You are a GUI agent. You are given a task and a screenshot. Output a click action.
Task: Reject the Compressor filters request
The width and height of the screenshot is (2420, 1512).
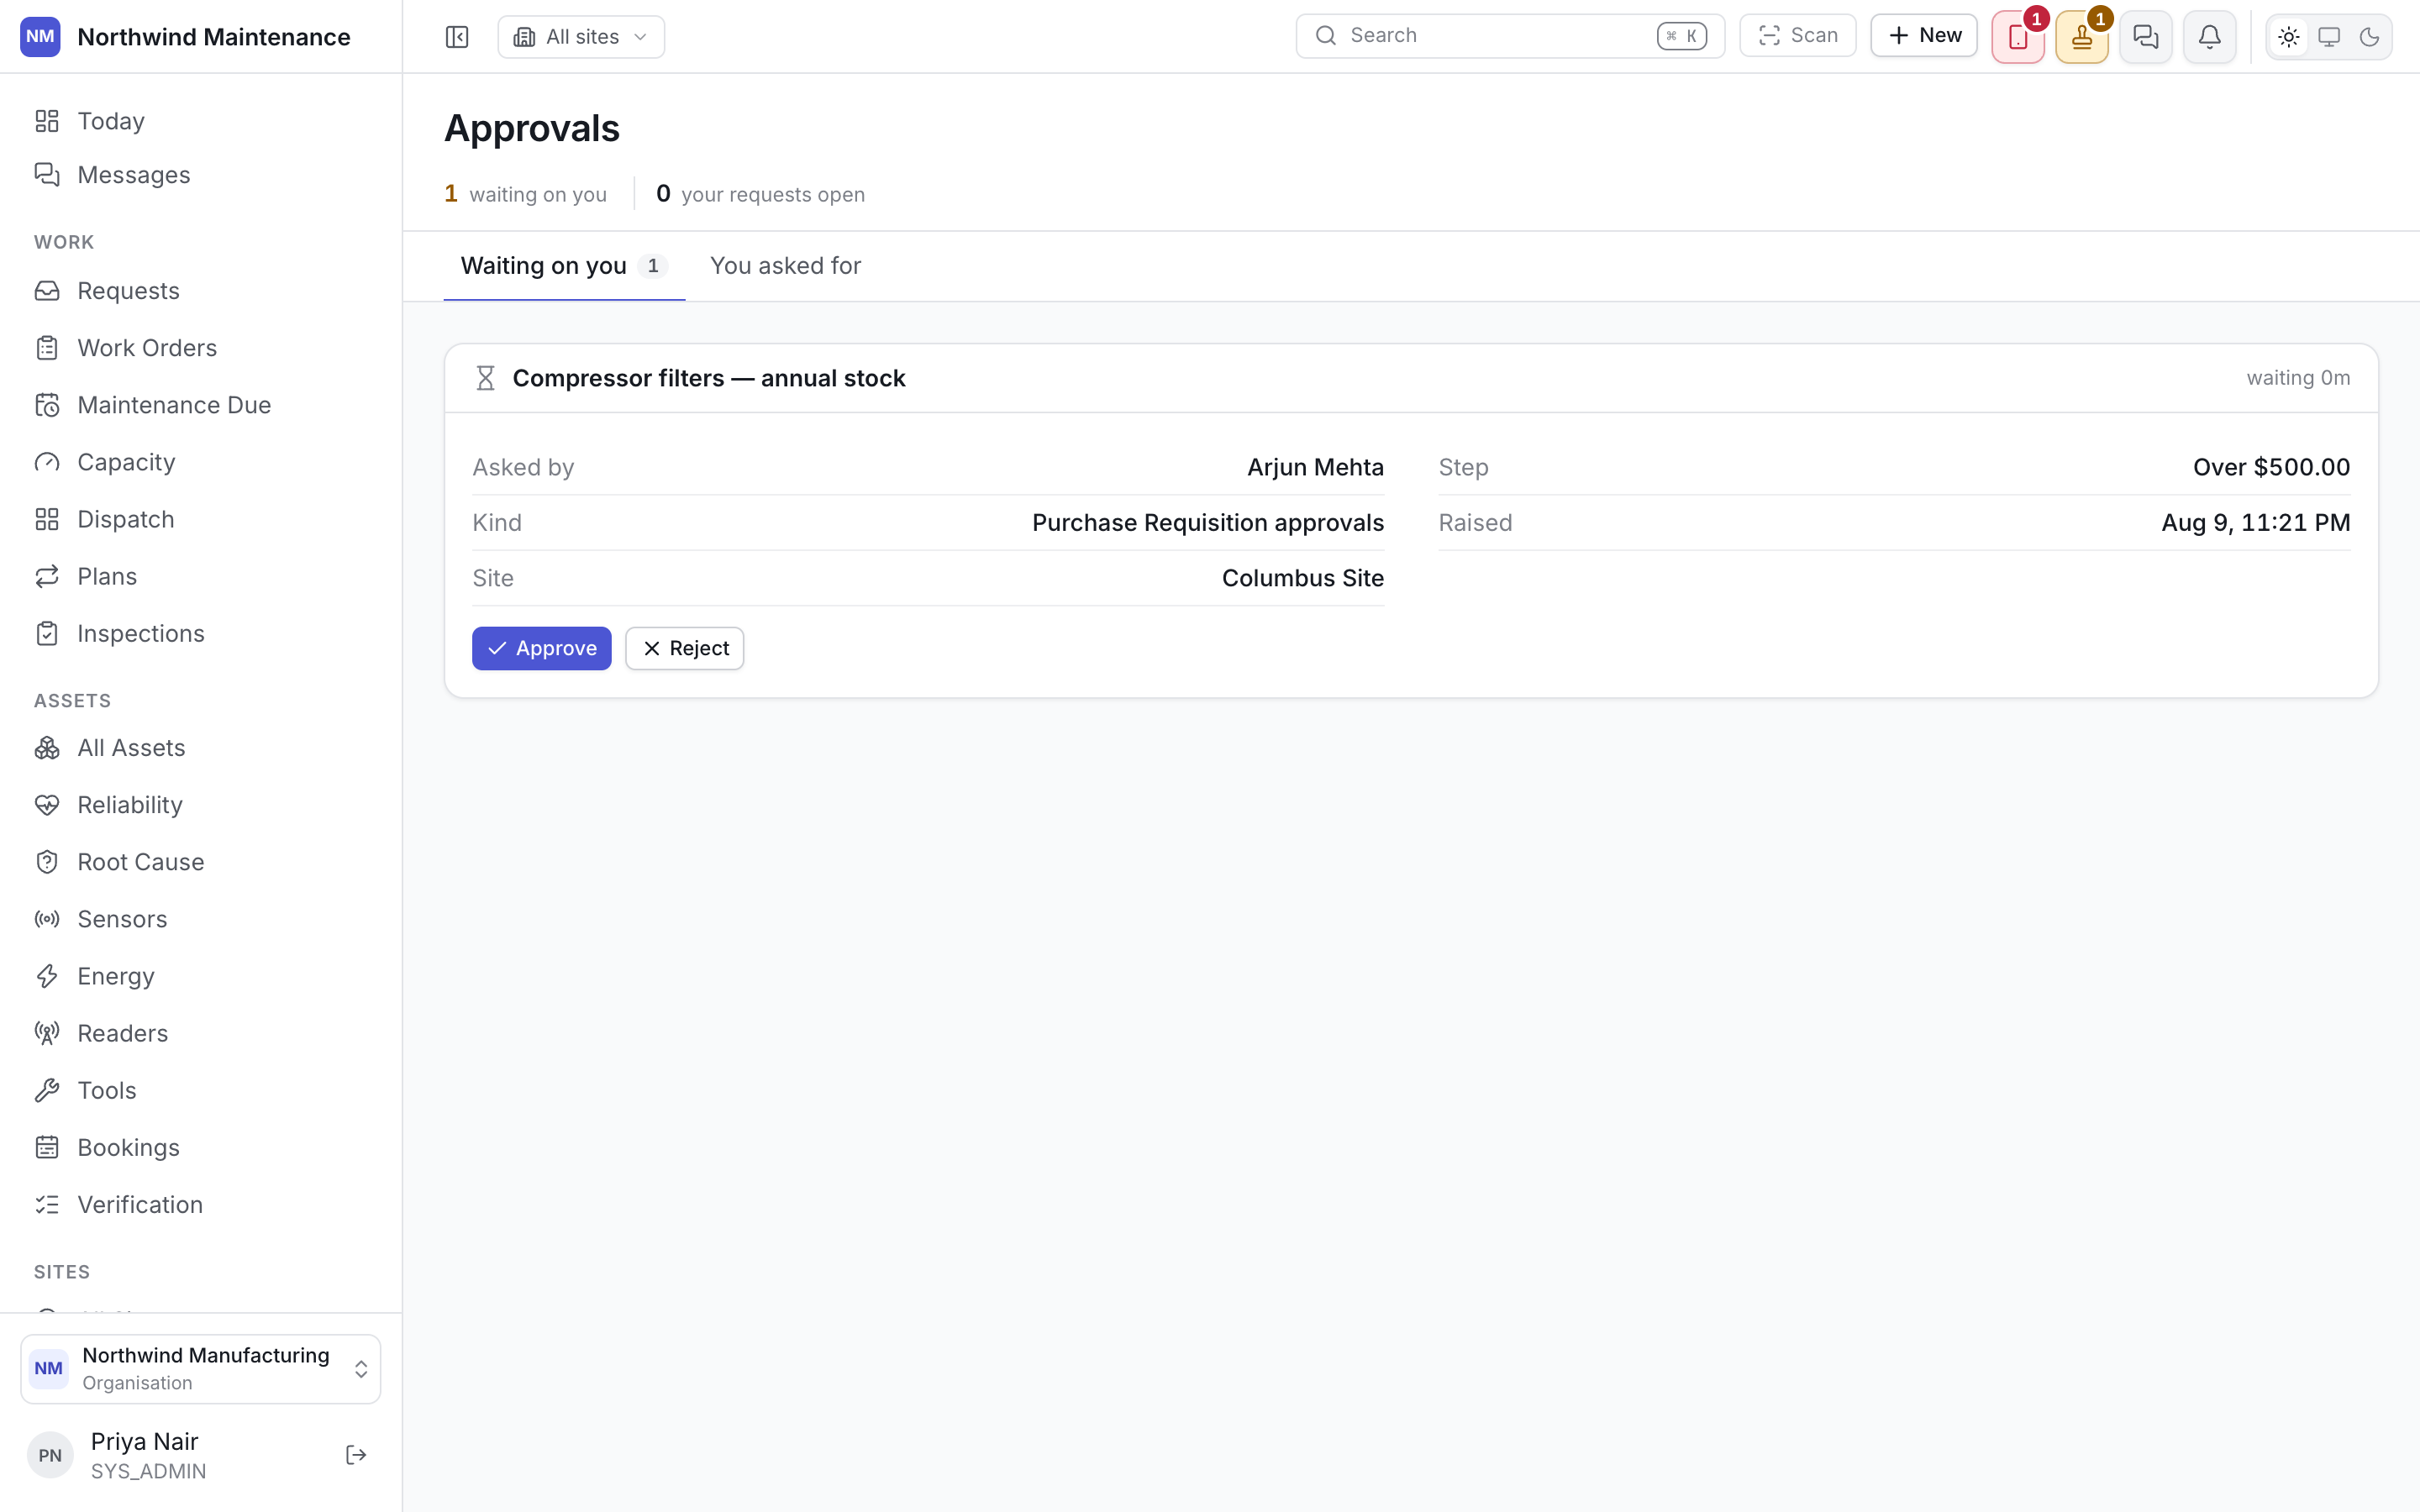point(684,648)
